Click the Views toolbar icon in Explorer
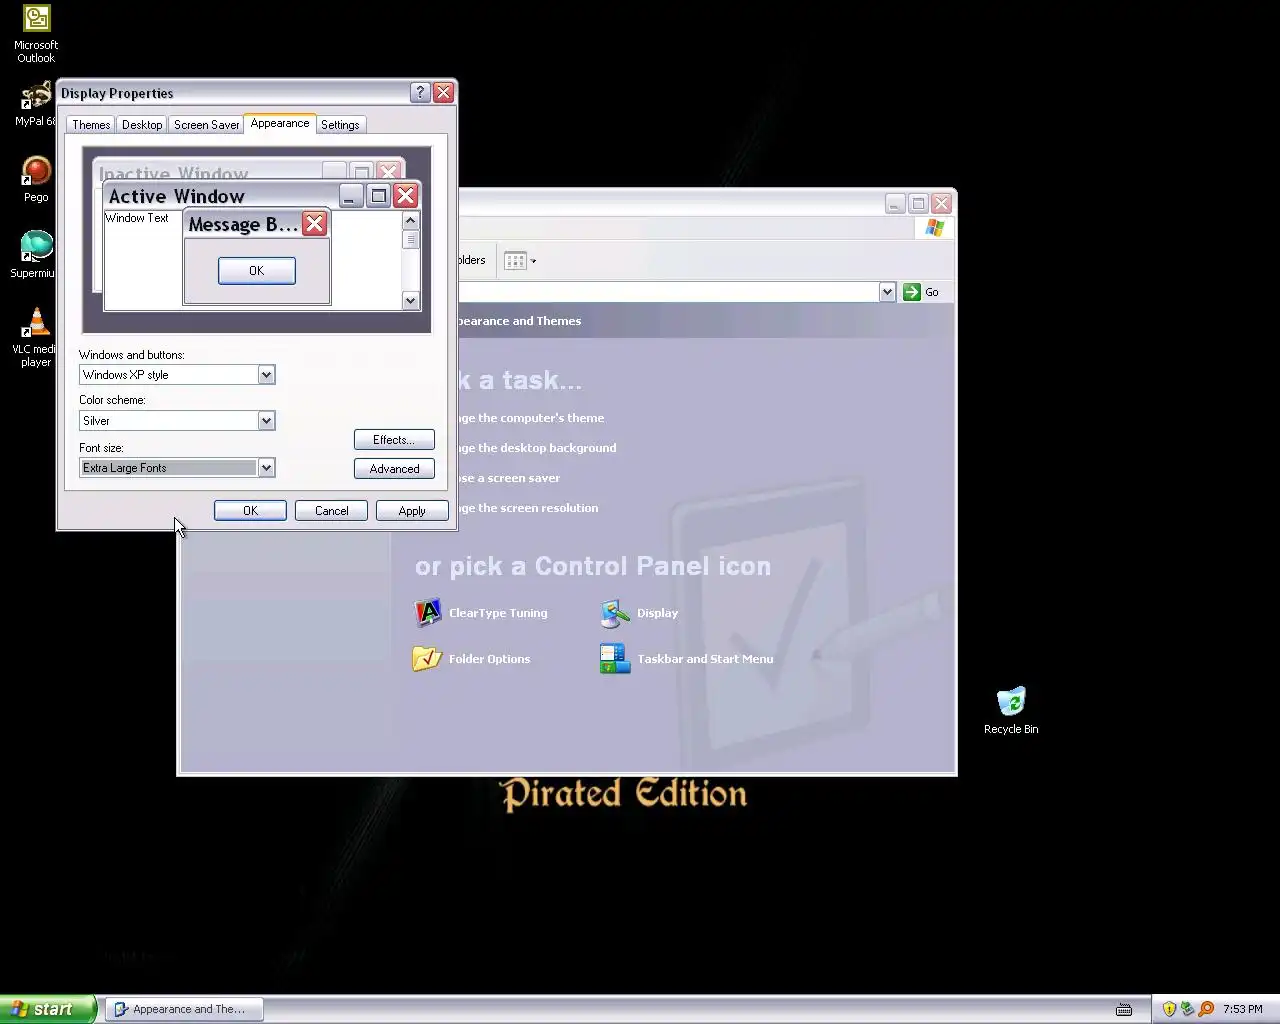 515,261
